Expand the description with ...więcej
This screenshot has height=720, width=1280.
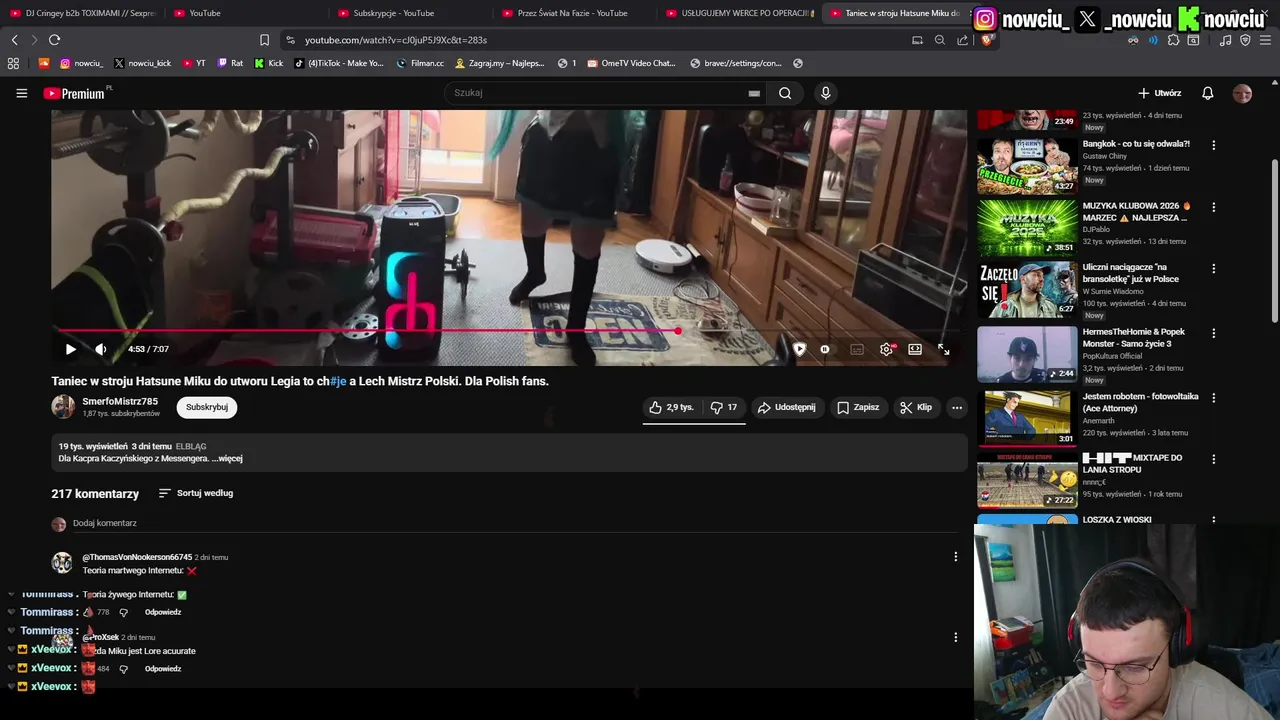click(227, 458)
